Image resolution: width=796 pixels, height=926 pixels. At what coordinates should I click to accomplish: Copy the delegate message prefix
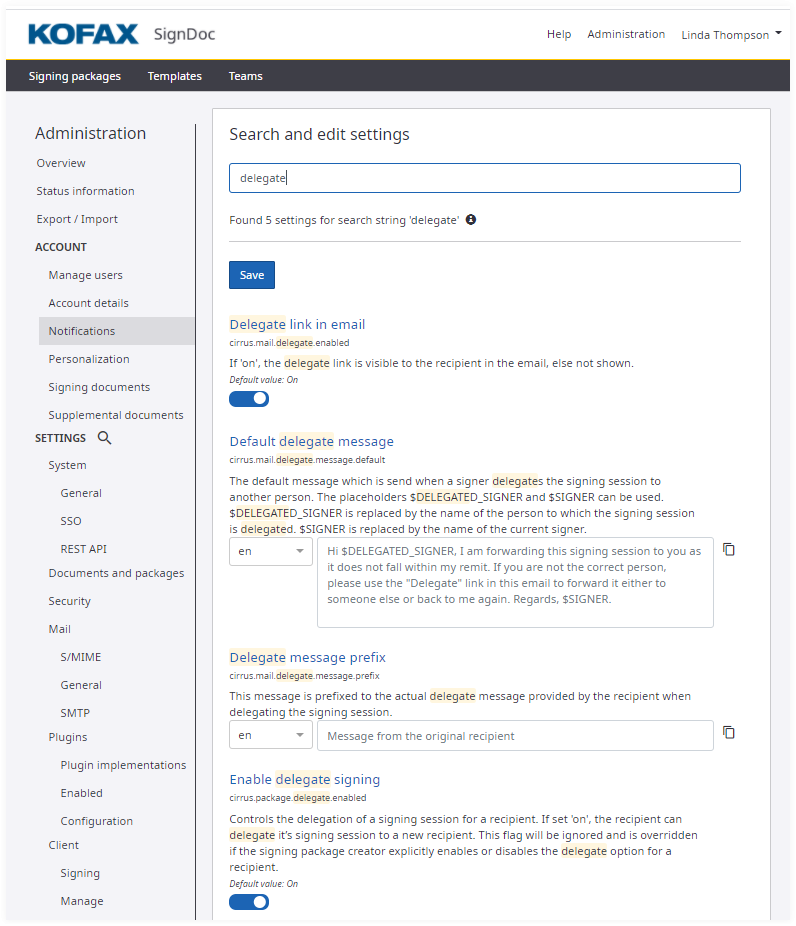729,733
